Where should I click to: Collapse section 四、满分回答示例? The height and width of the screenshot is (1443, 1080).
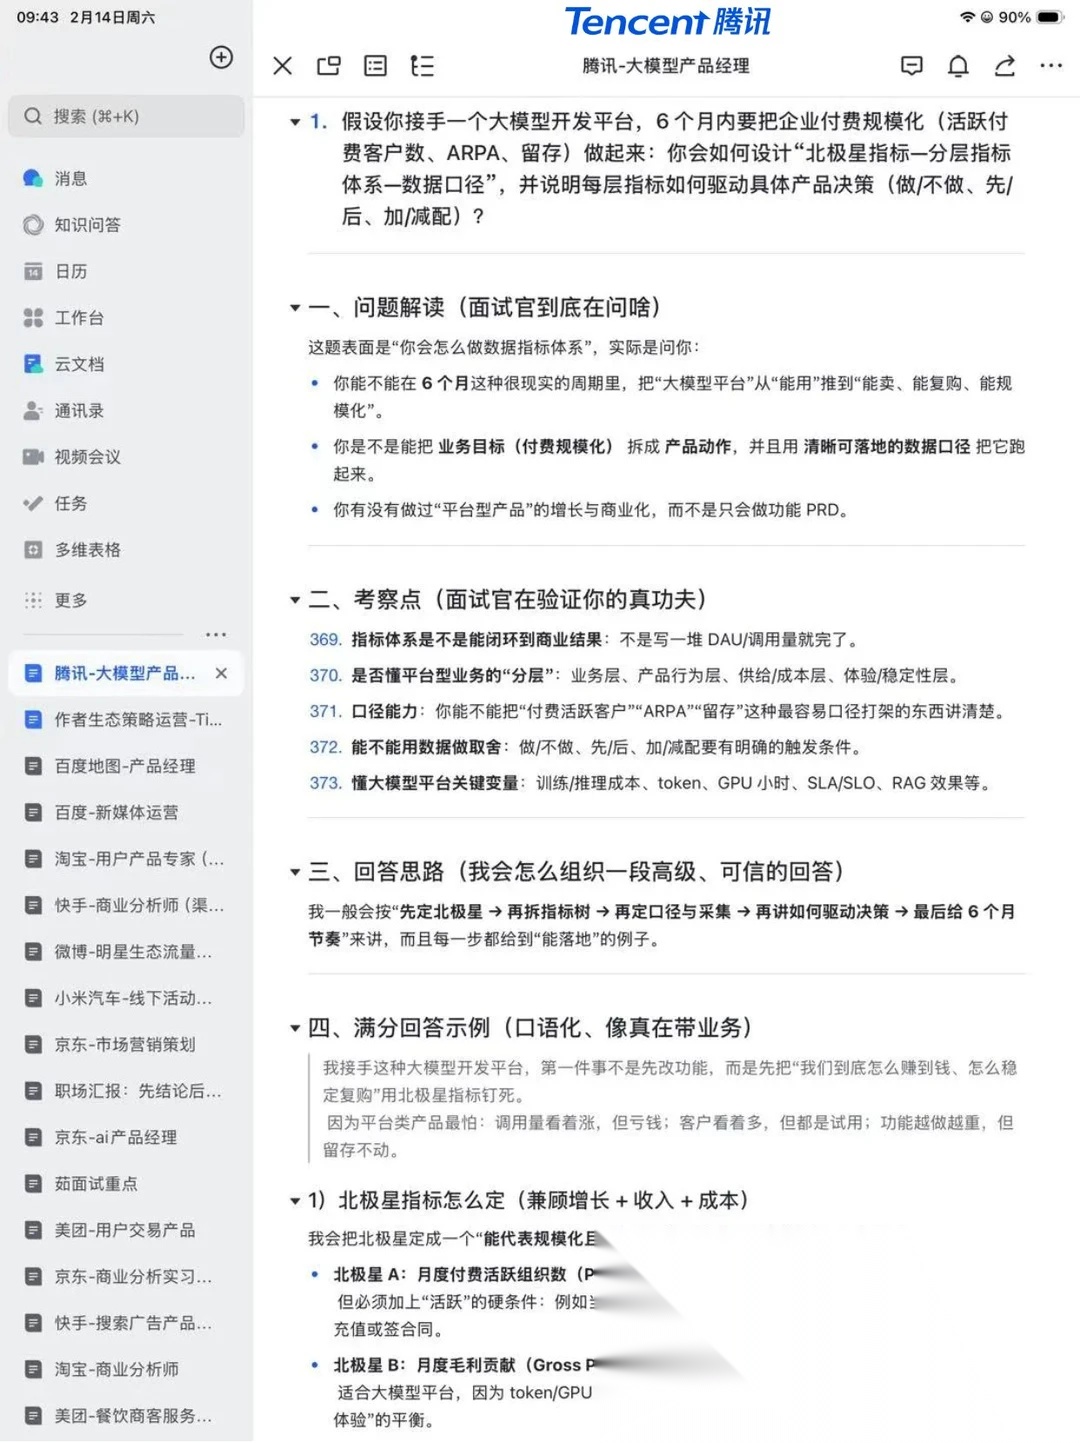point(295,1028)
